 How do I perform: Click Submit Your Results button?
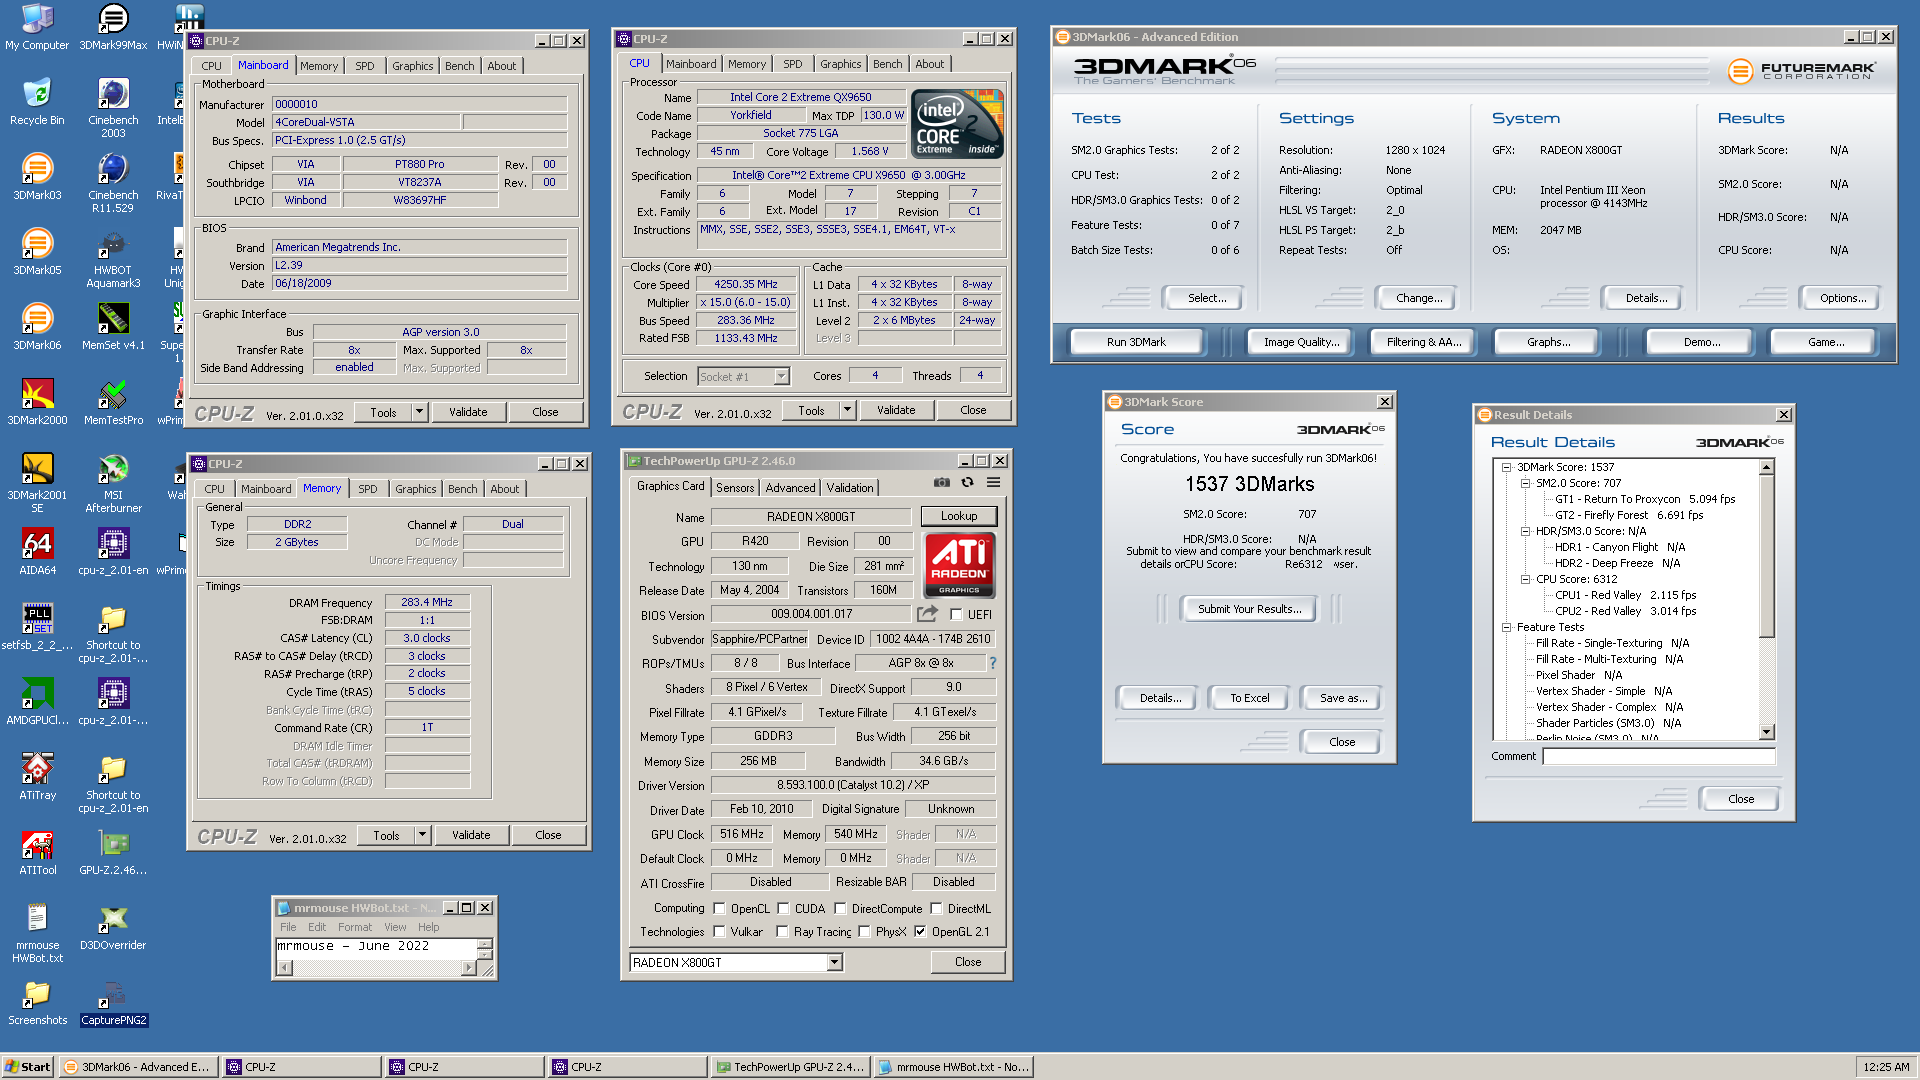tap(1249, 609)
